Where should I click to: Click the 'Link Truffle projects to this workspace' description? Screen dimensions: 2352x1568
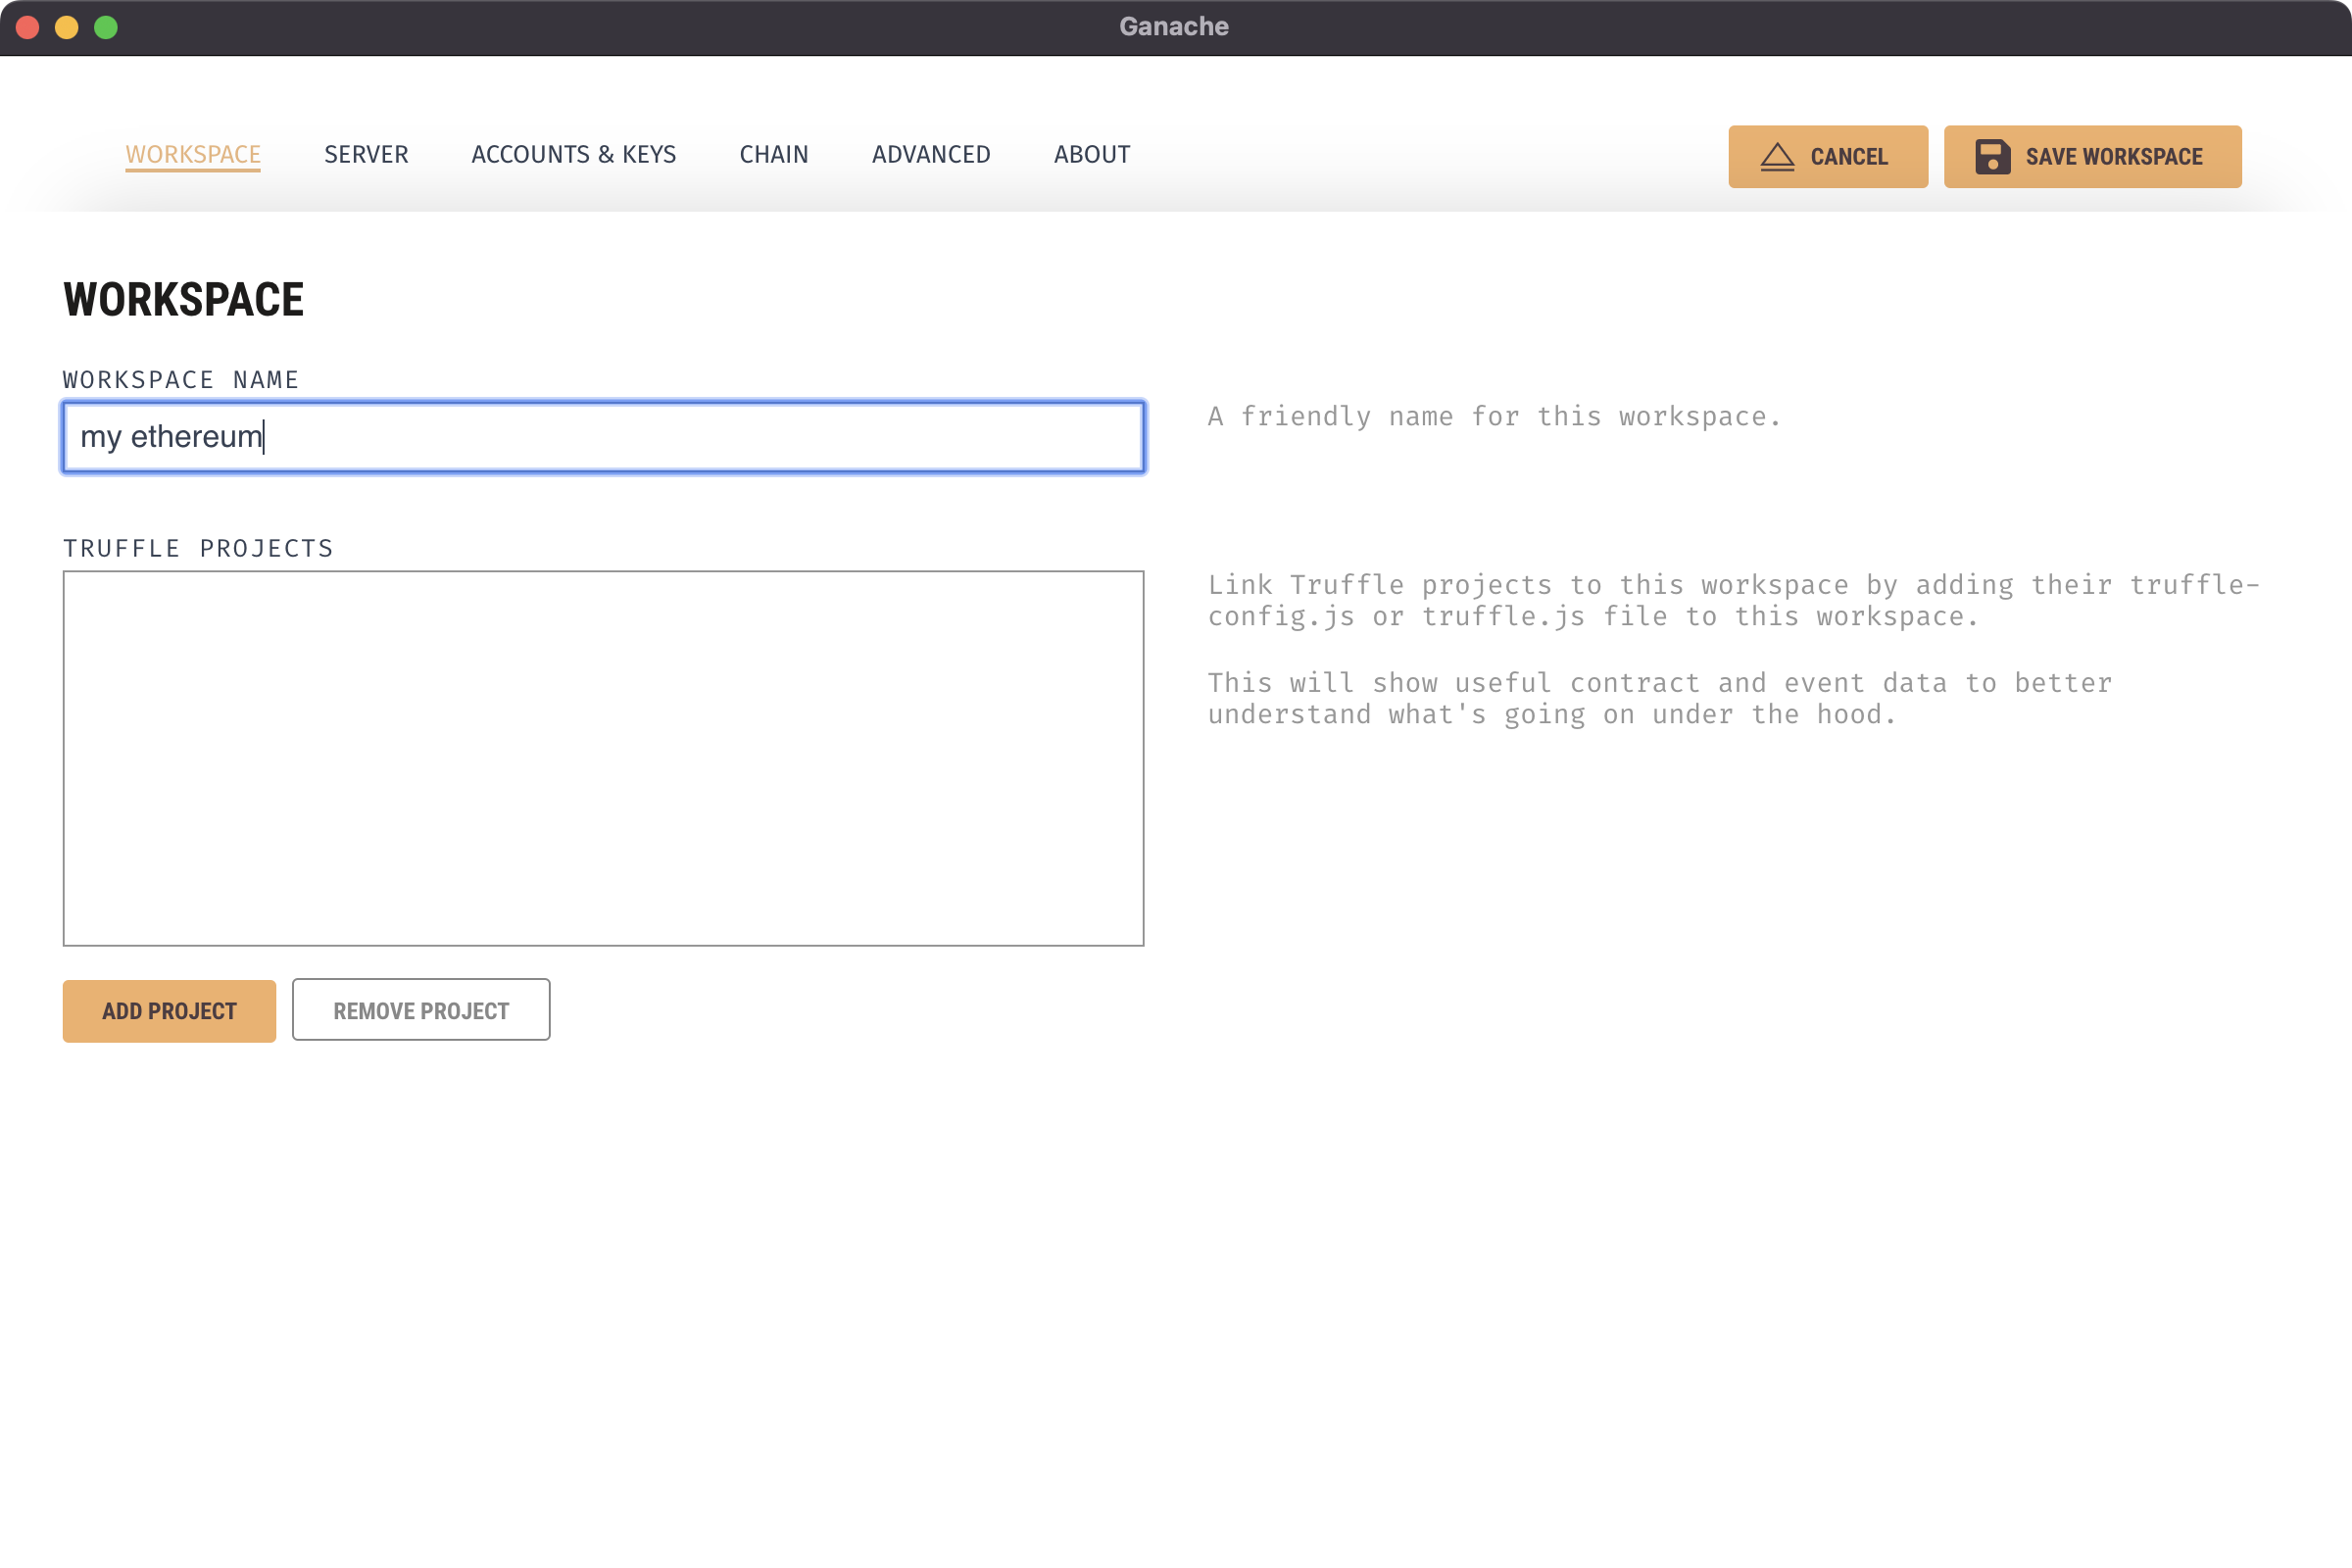(x=1733, y=600)
